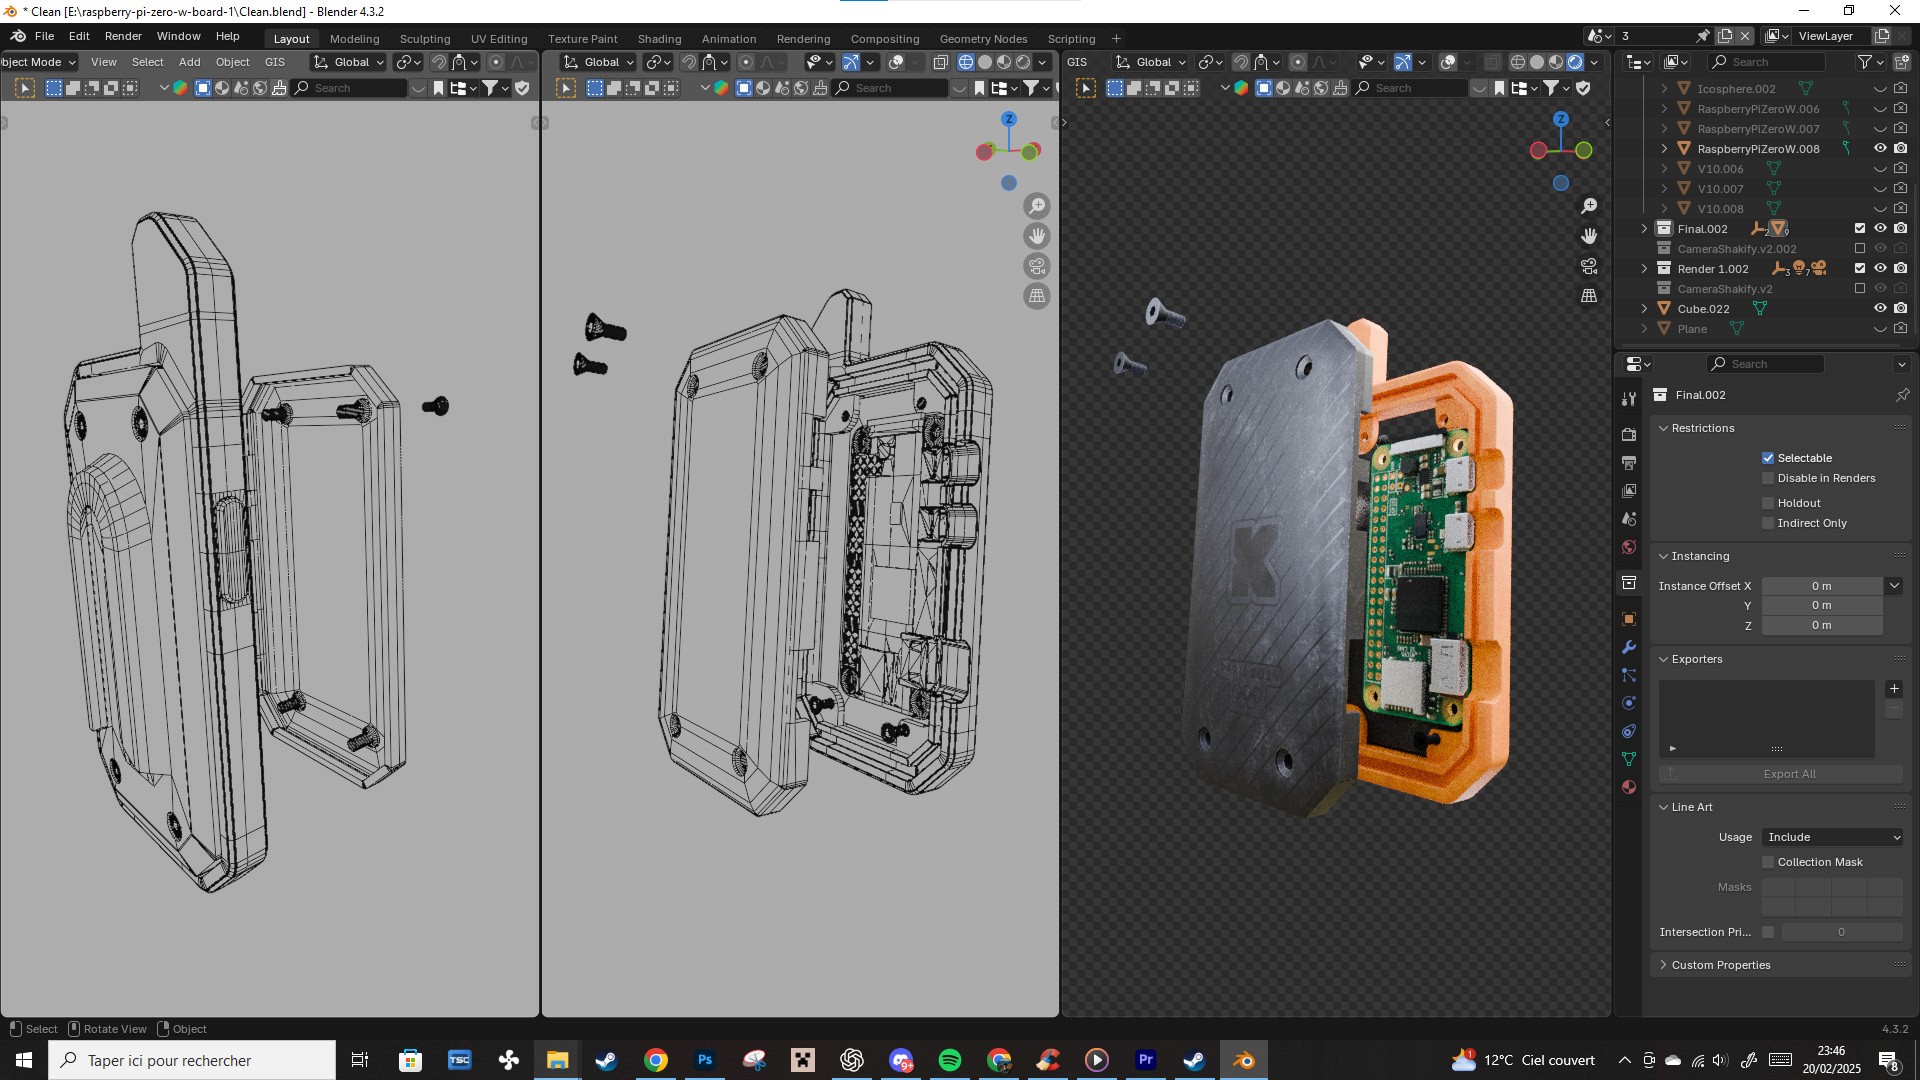Image resolution: width=1920 pixels, height=1080 pixels.
Task: Uncheck Final.002 view layer exclude checkbox
Action: click(x=1860, y=229)
